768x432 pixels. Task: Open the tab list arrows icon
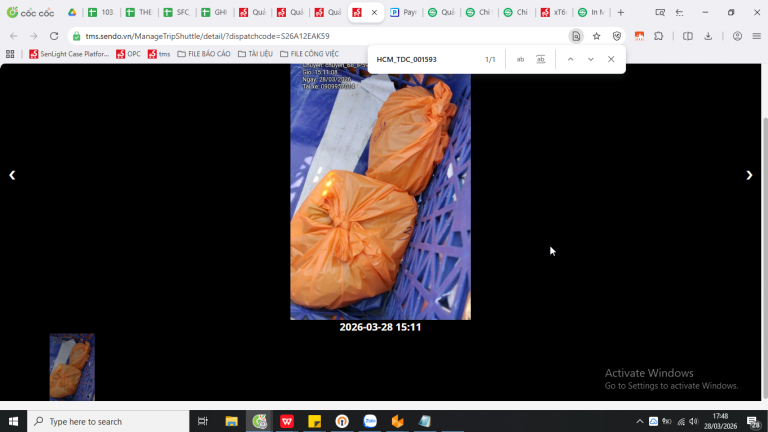[x=679, y=12]
